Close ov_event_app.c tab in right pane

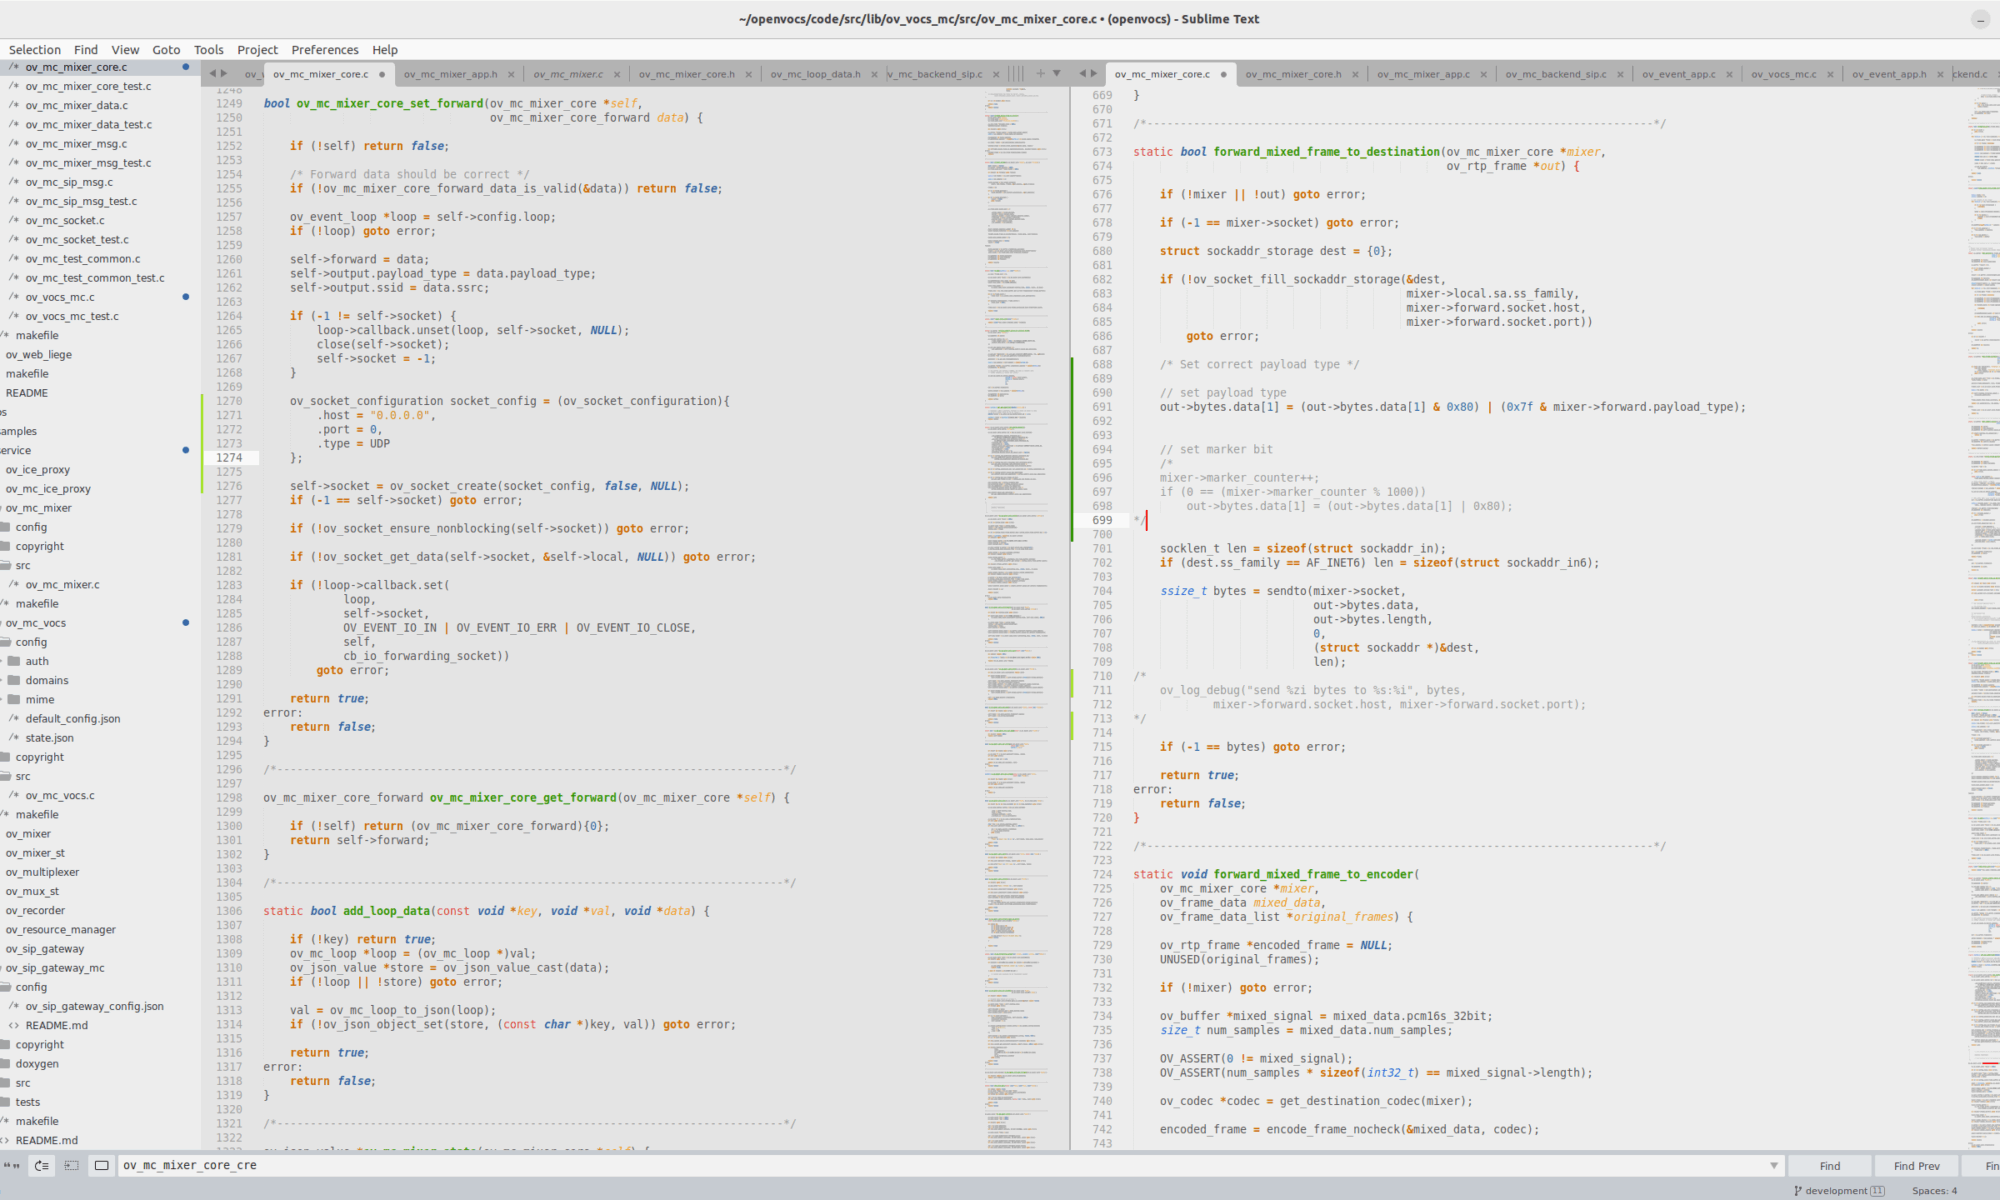pos(1729,74)
